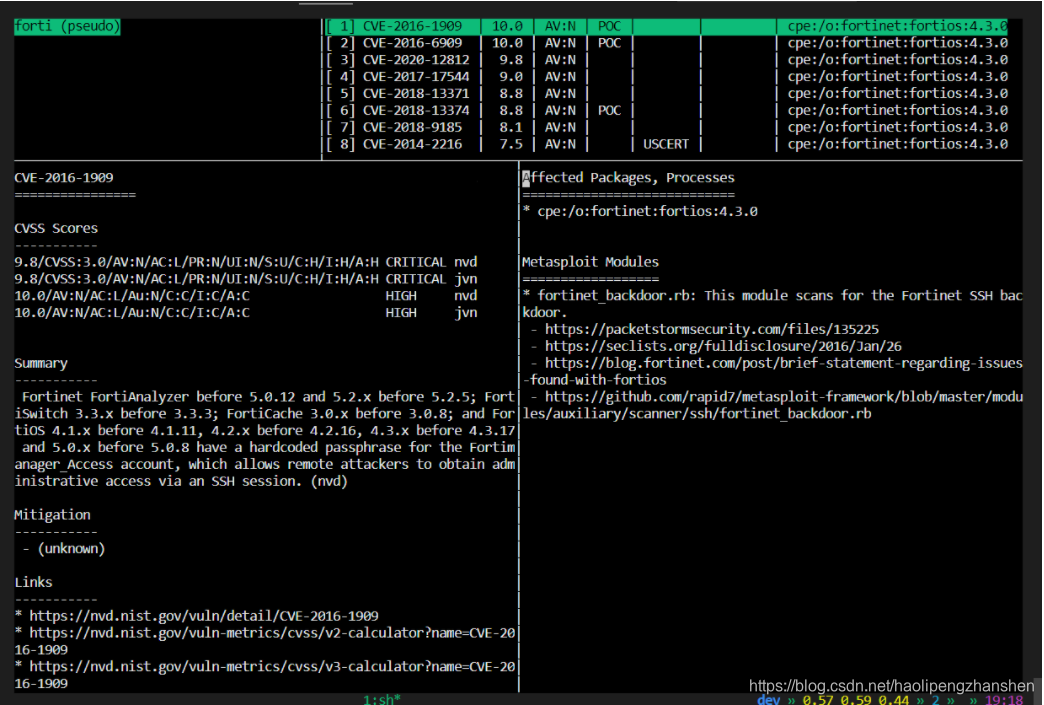Image resolution: width=1044 pixels, height=705 pixels.
Task: Select the CVE-2018-9185 row
Action: point(666,127)
